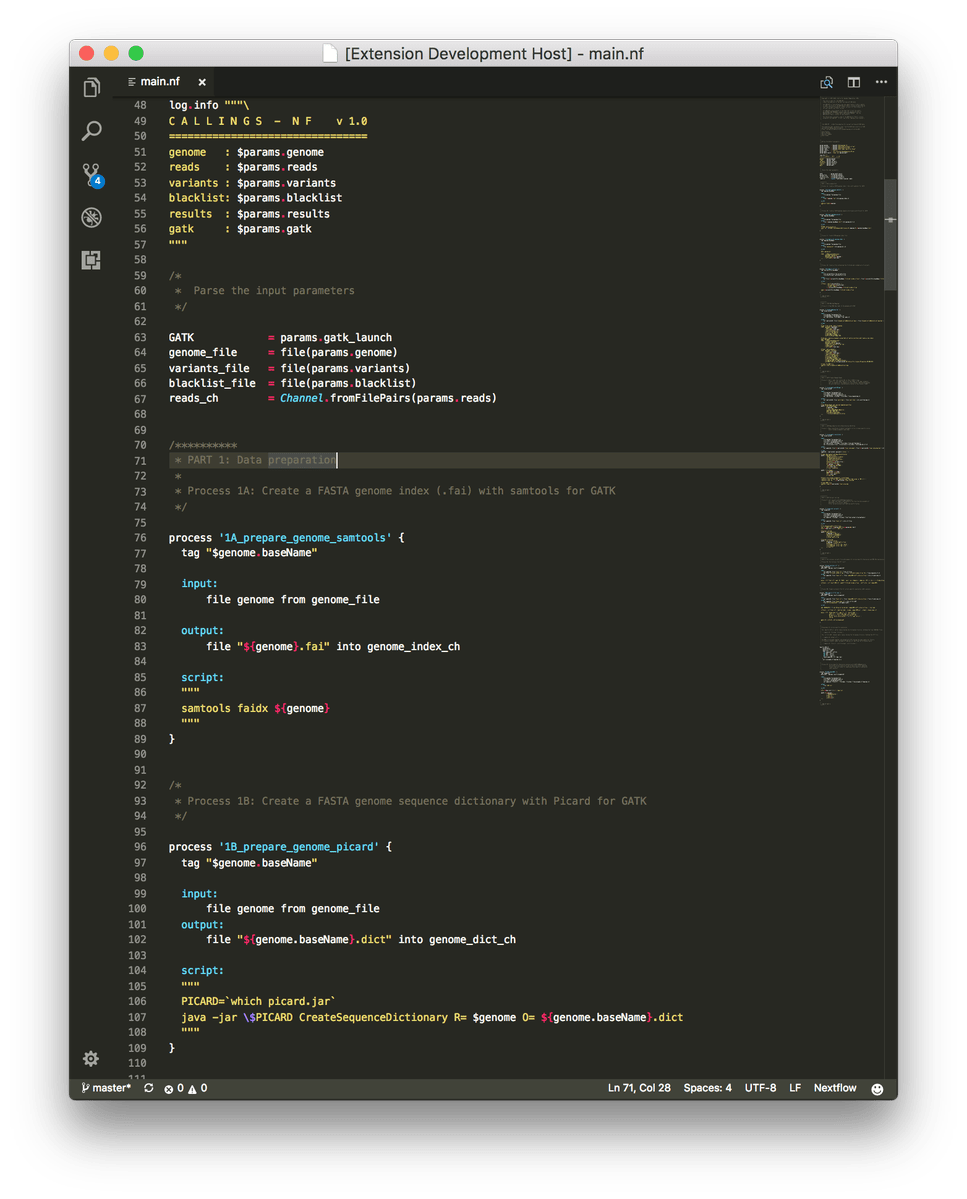Change the Spaces: 4 indentation setting
Image resolution: width=967 pixels, height=1199 pixels.
[707, 1088]
